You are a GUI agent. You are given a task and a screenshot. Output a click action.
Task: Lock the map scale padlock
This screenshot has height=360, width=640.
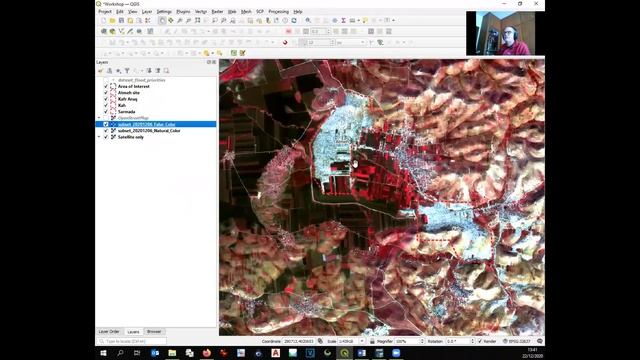372,341
